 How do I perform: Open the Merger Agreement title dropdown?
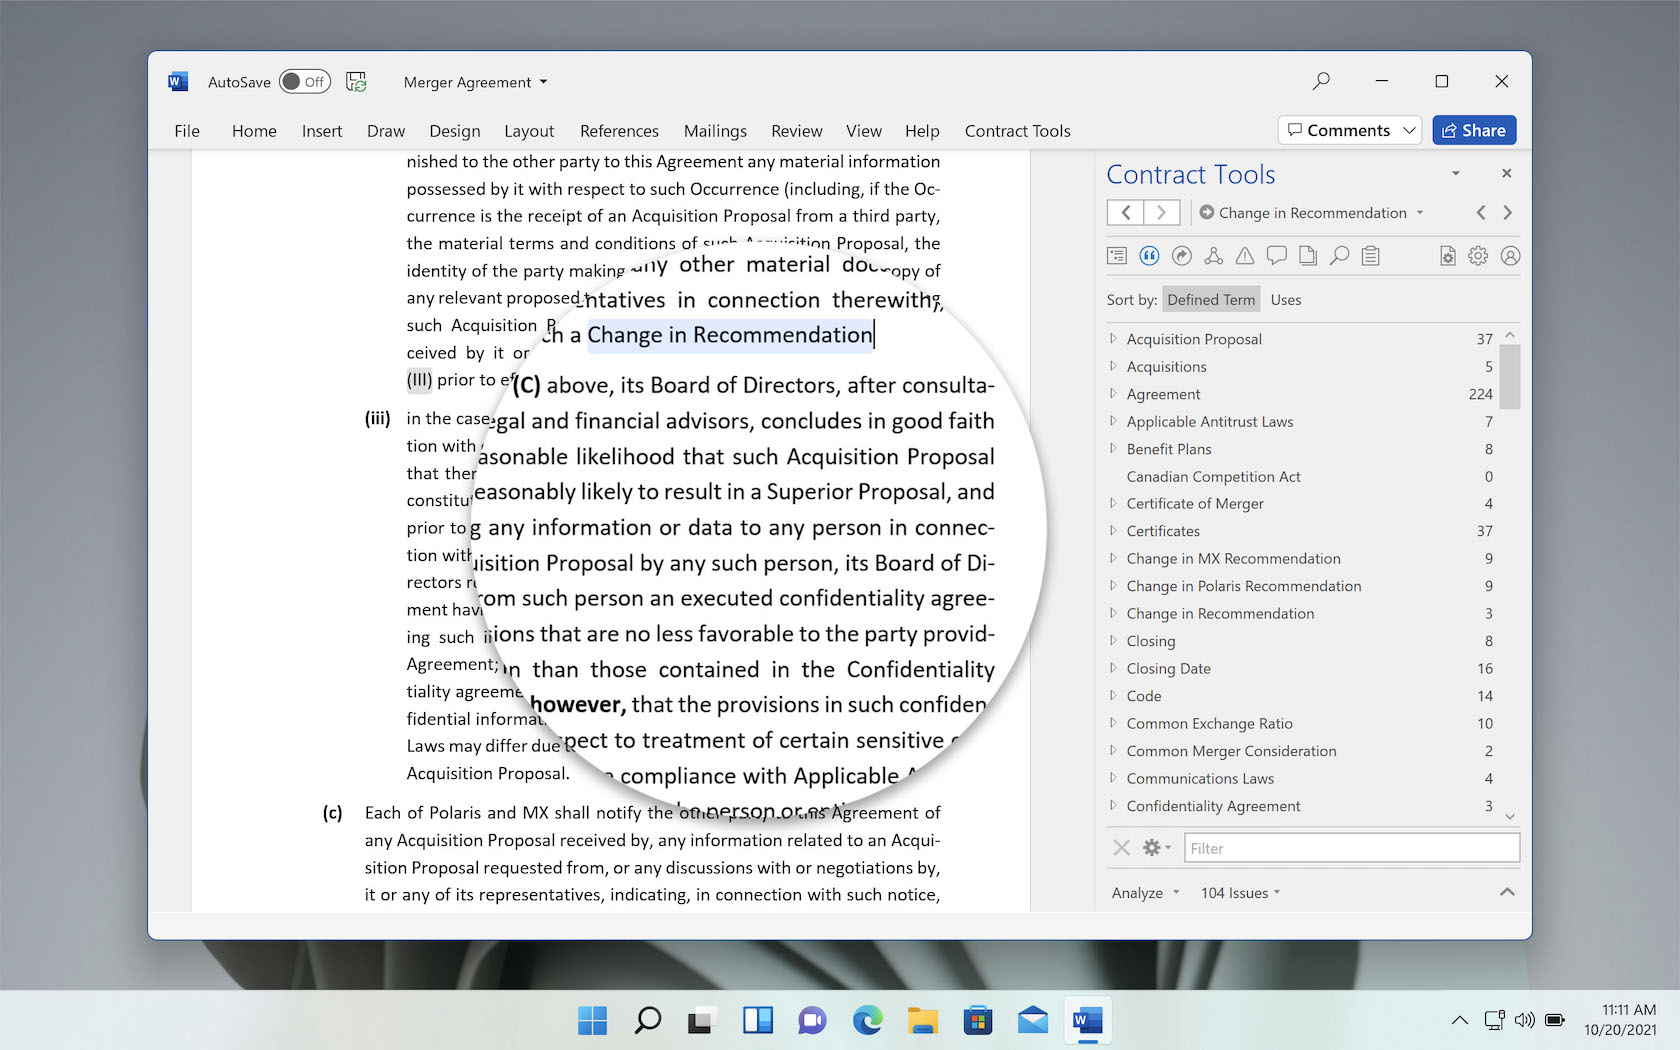click(x=543, y=82)
